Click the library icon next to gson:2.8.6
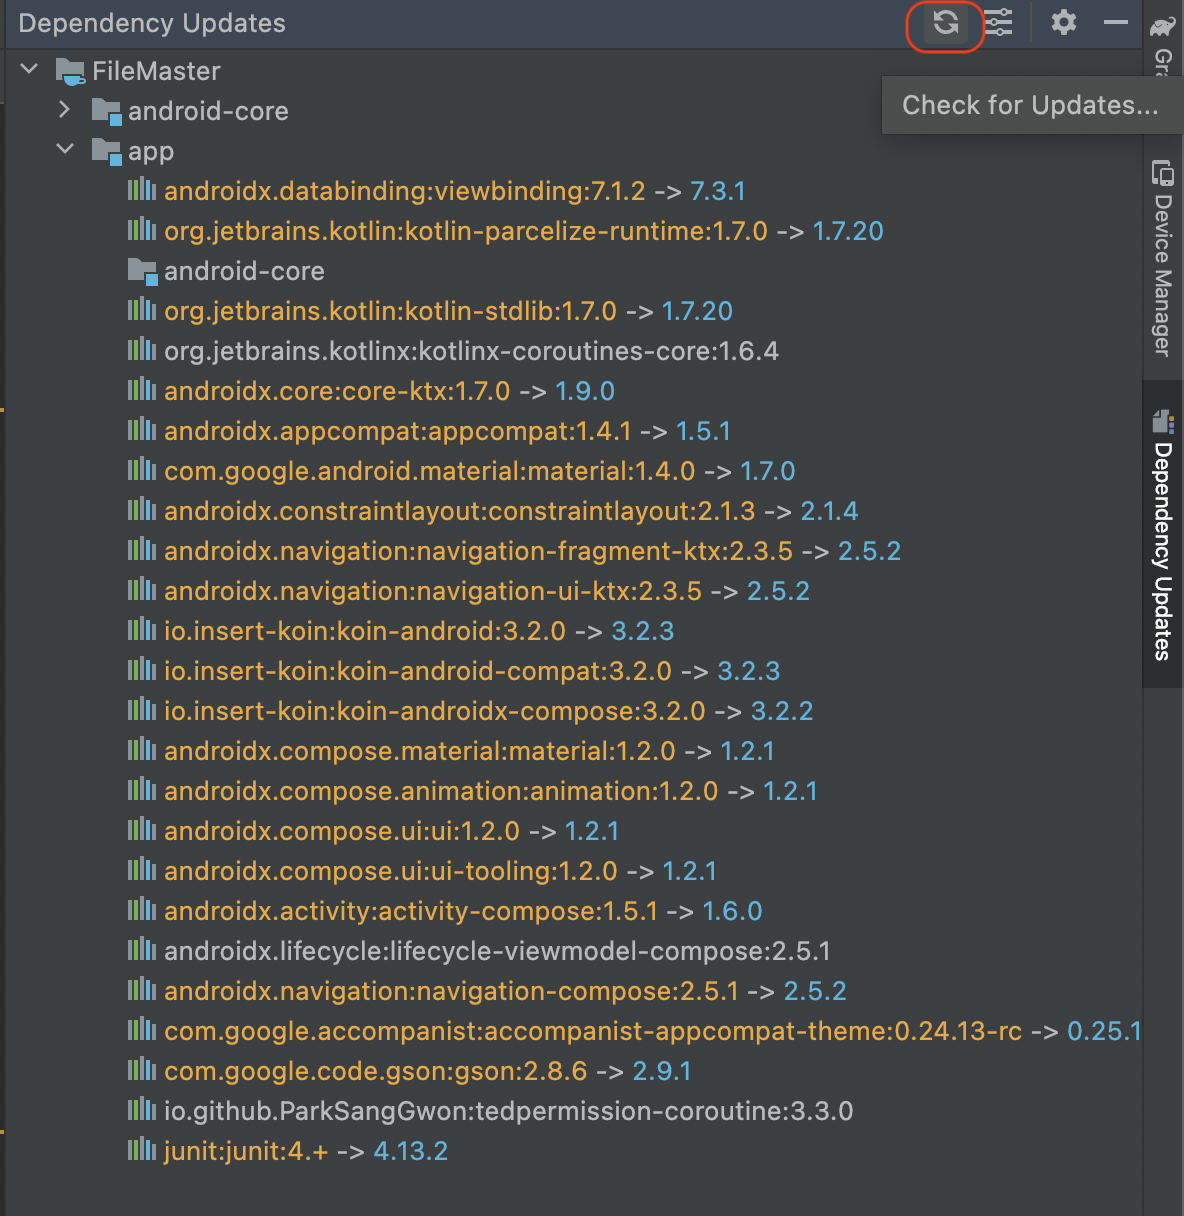The image size is (1184, 1216). coord(142,1070)
